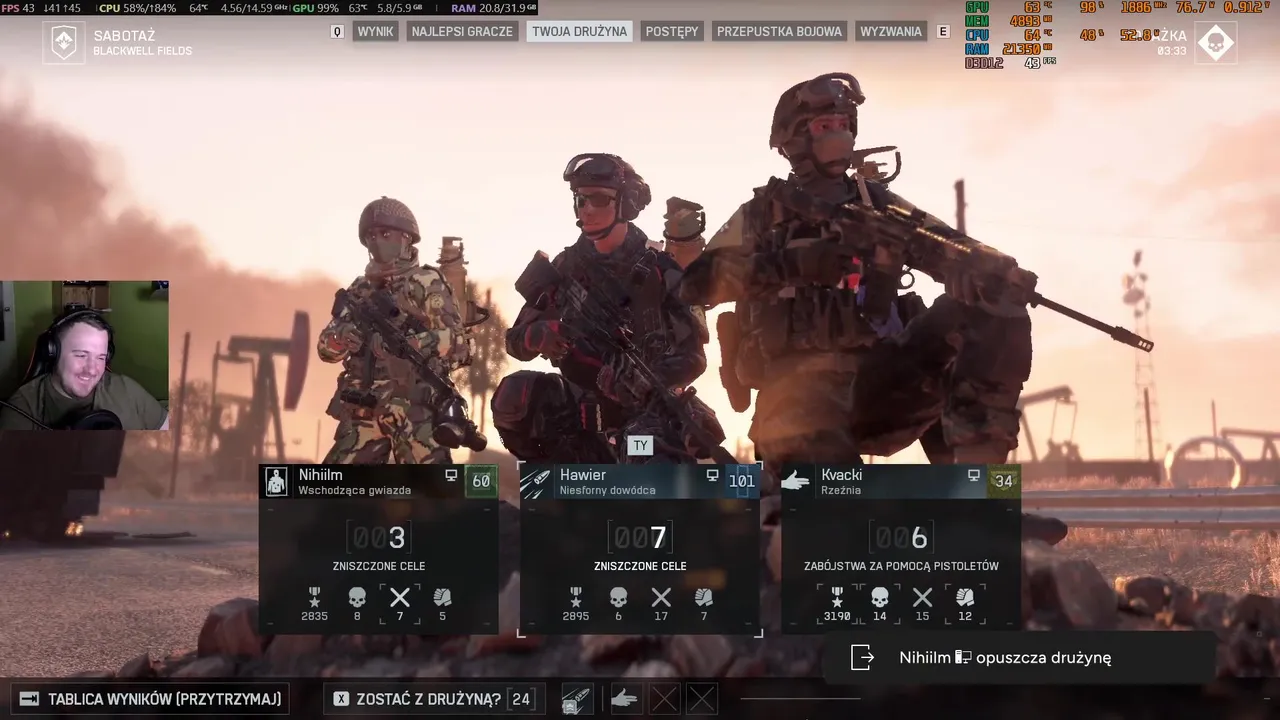Click Nihiilm's score medal icon
The image size is (1280, 720).
pyautogui.click(x=314, y=598)
